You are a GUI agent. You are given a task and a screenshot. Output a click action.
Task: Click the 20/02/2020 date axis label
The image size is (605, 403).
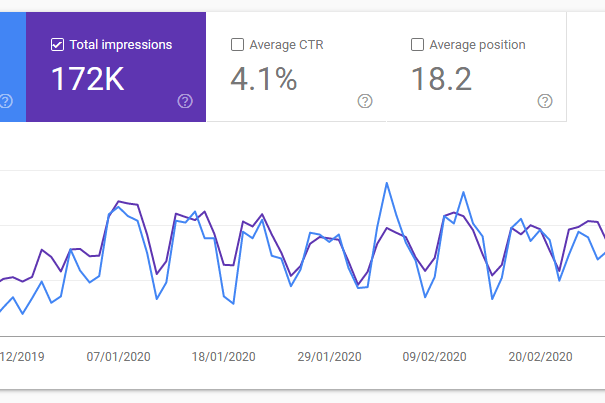point(540,357)
